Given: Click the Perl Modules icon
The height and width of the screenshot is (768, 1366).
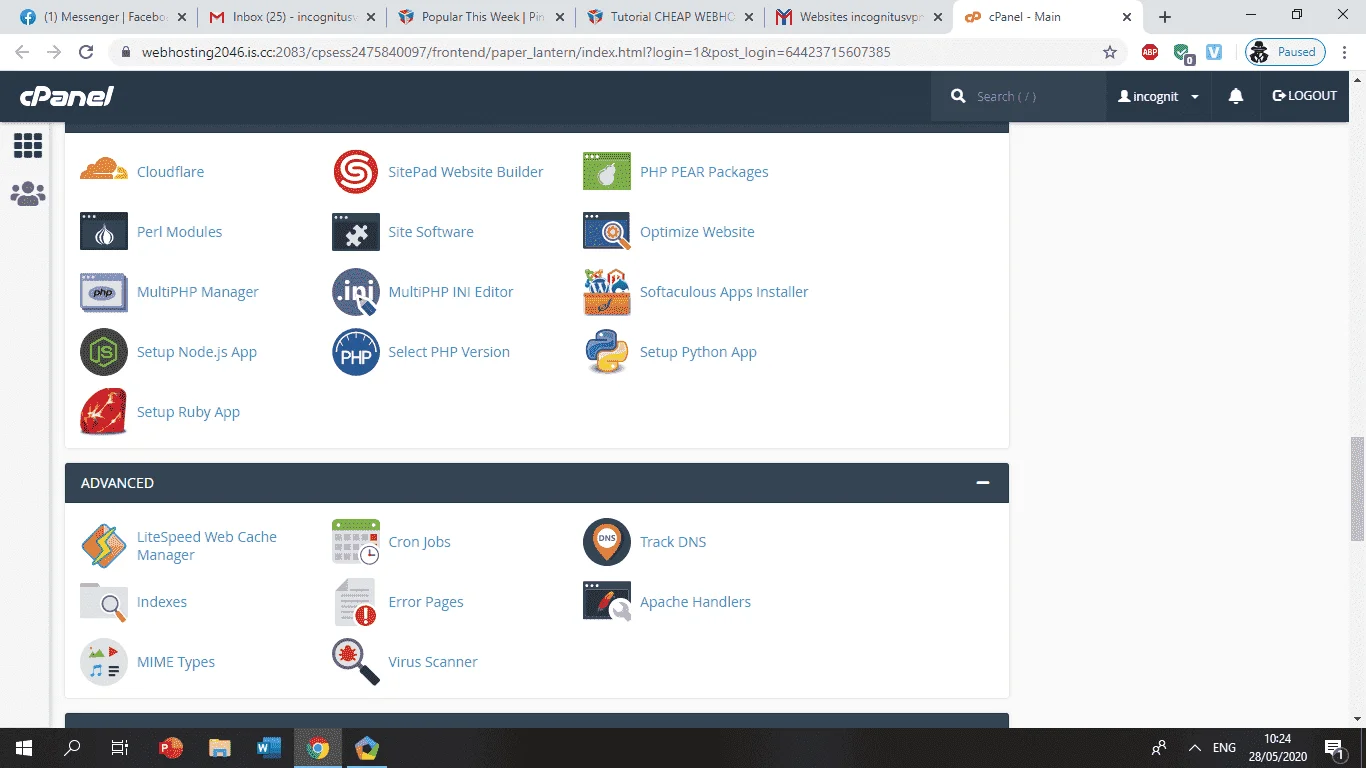Looking at the screenshot, I should [104, 232].
